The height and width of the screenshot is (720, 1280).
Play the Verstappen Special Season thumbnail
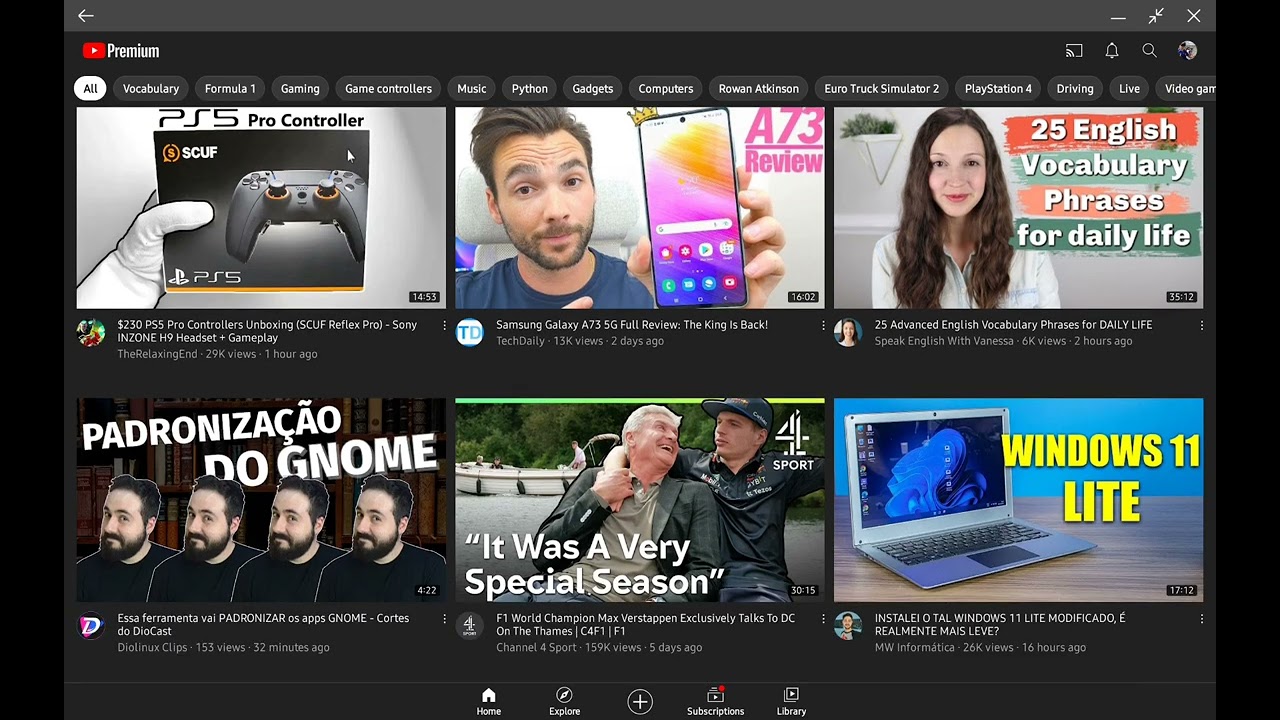[640, 500]
